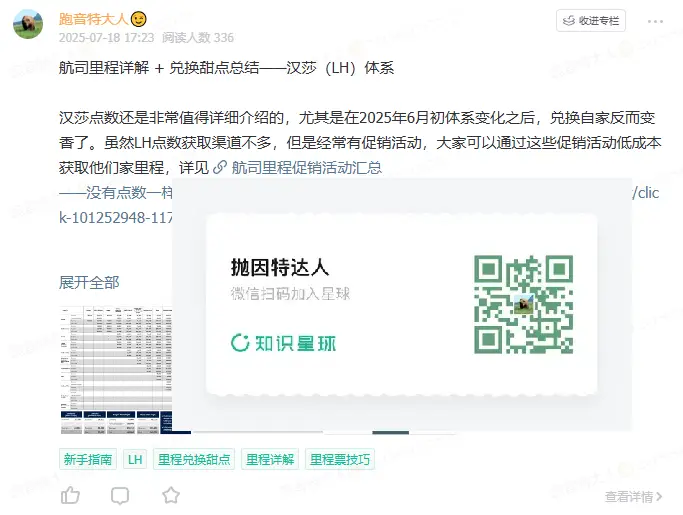Click the winking emoji next to author name
683x515 pixels.
(139, 20)
